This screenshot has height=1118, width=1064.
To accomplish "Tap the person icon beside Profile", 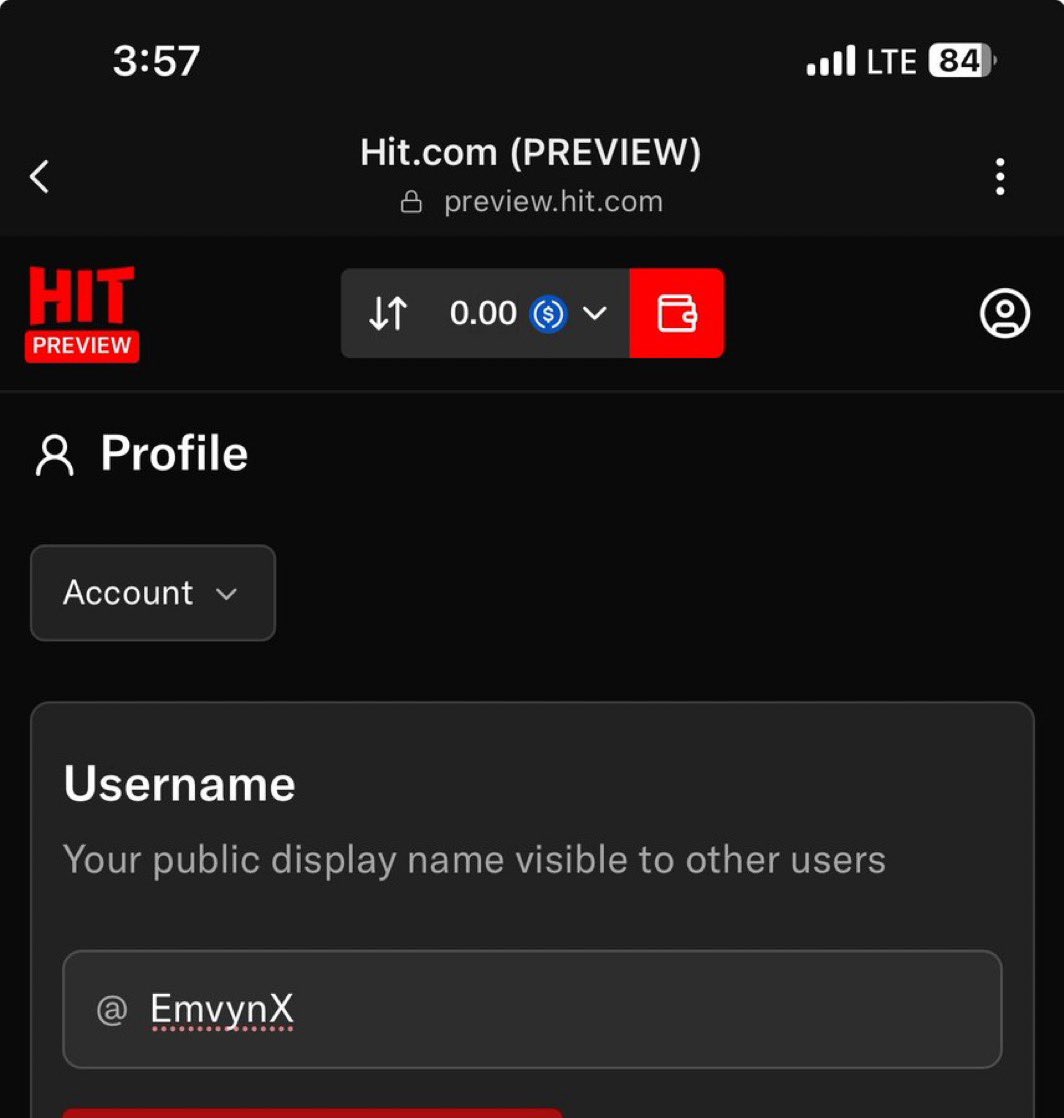I will point(54,455).
